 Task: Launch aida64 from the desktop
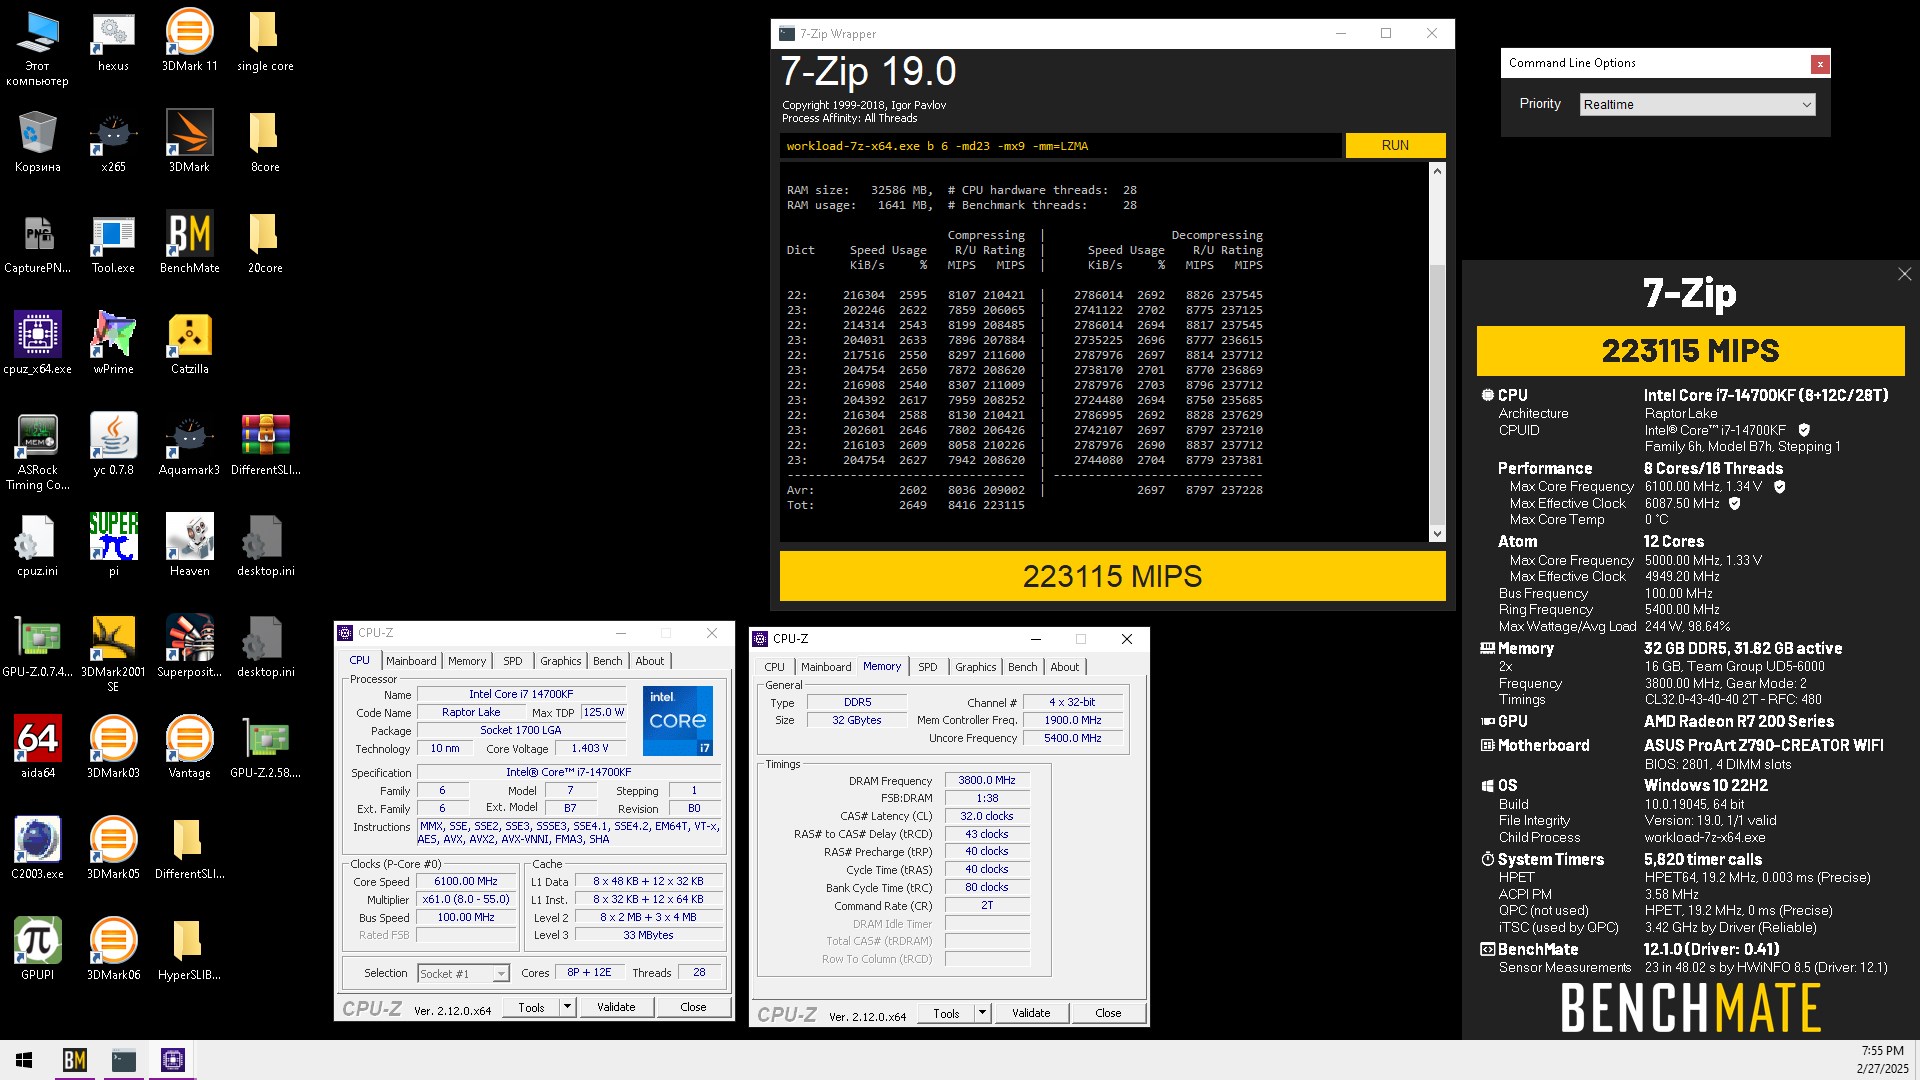click(x=37, y=748)
